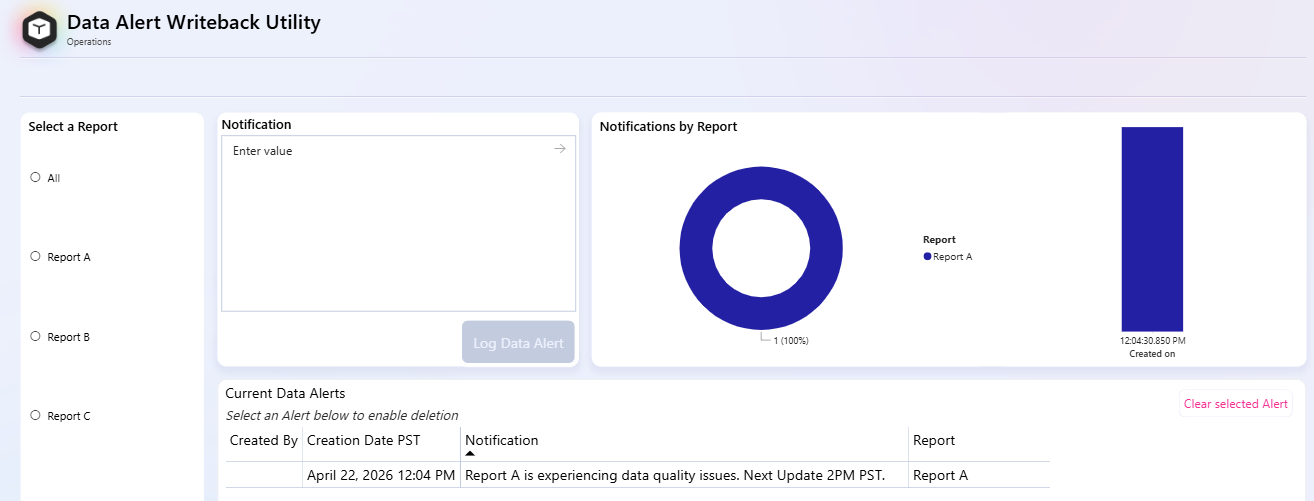This screenshot has height=501, width=1314.
Task: Select the April 22, 2026 12:04 PM cell
Action: point(381,475)
